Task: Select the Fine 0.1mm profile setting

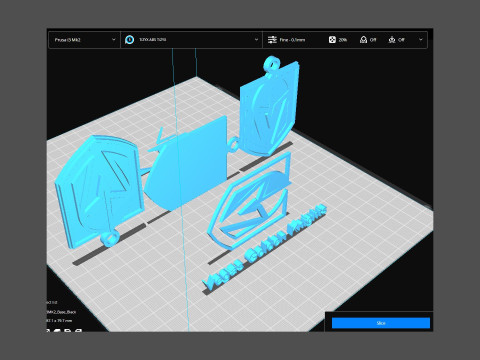Action: (x=292, y=40)
